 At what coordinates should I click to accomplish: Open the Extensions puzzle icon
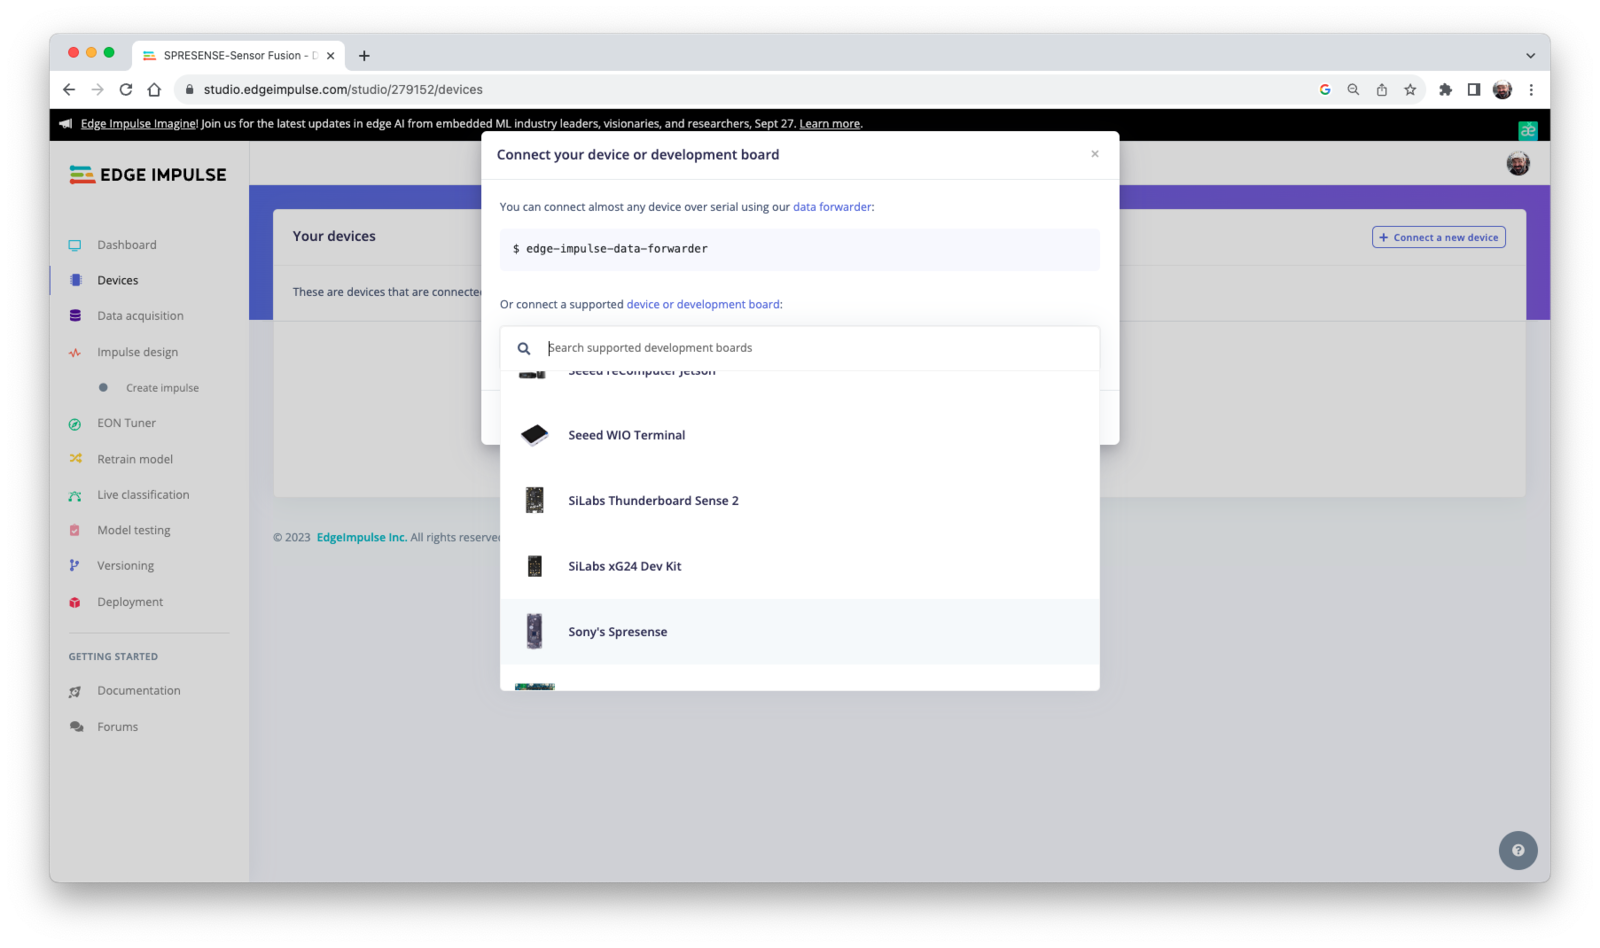(1445, 90)
